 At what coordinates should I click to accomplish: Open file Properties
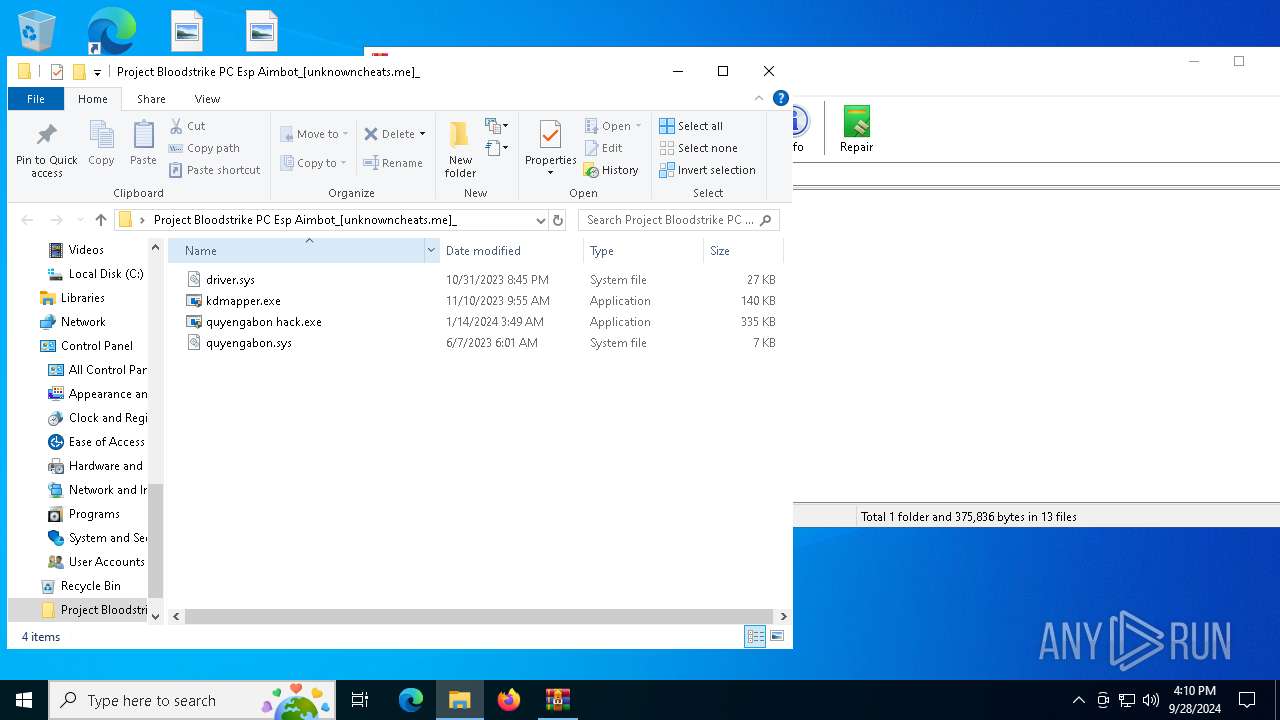click(551, 148)
